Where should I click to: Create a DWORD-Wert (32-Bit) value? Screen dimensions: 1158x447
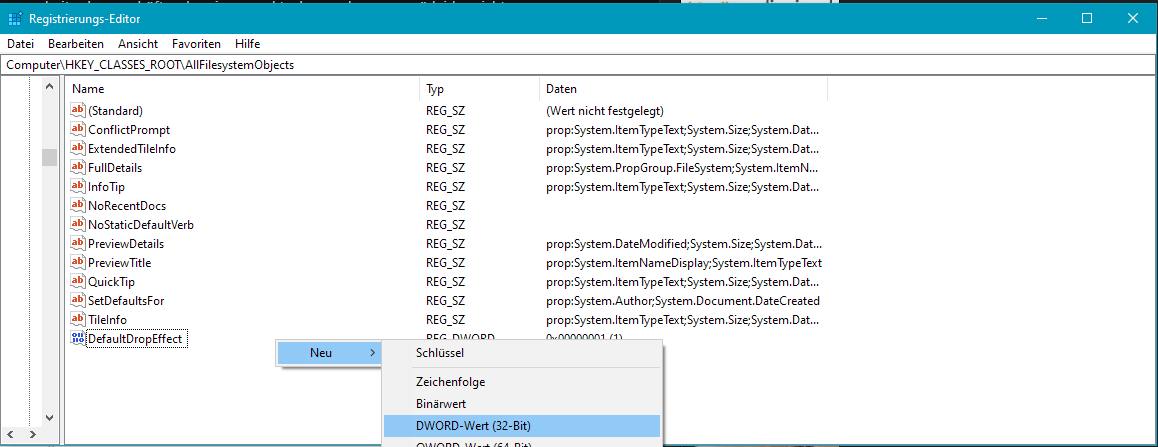tap(521, 426)
